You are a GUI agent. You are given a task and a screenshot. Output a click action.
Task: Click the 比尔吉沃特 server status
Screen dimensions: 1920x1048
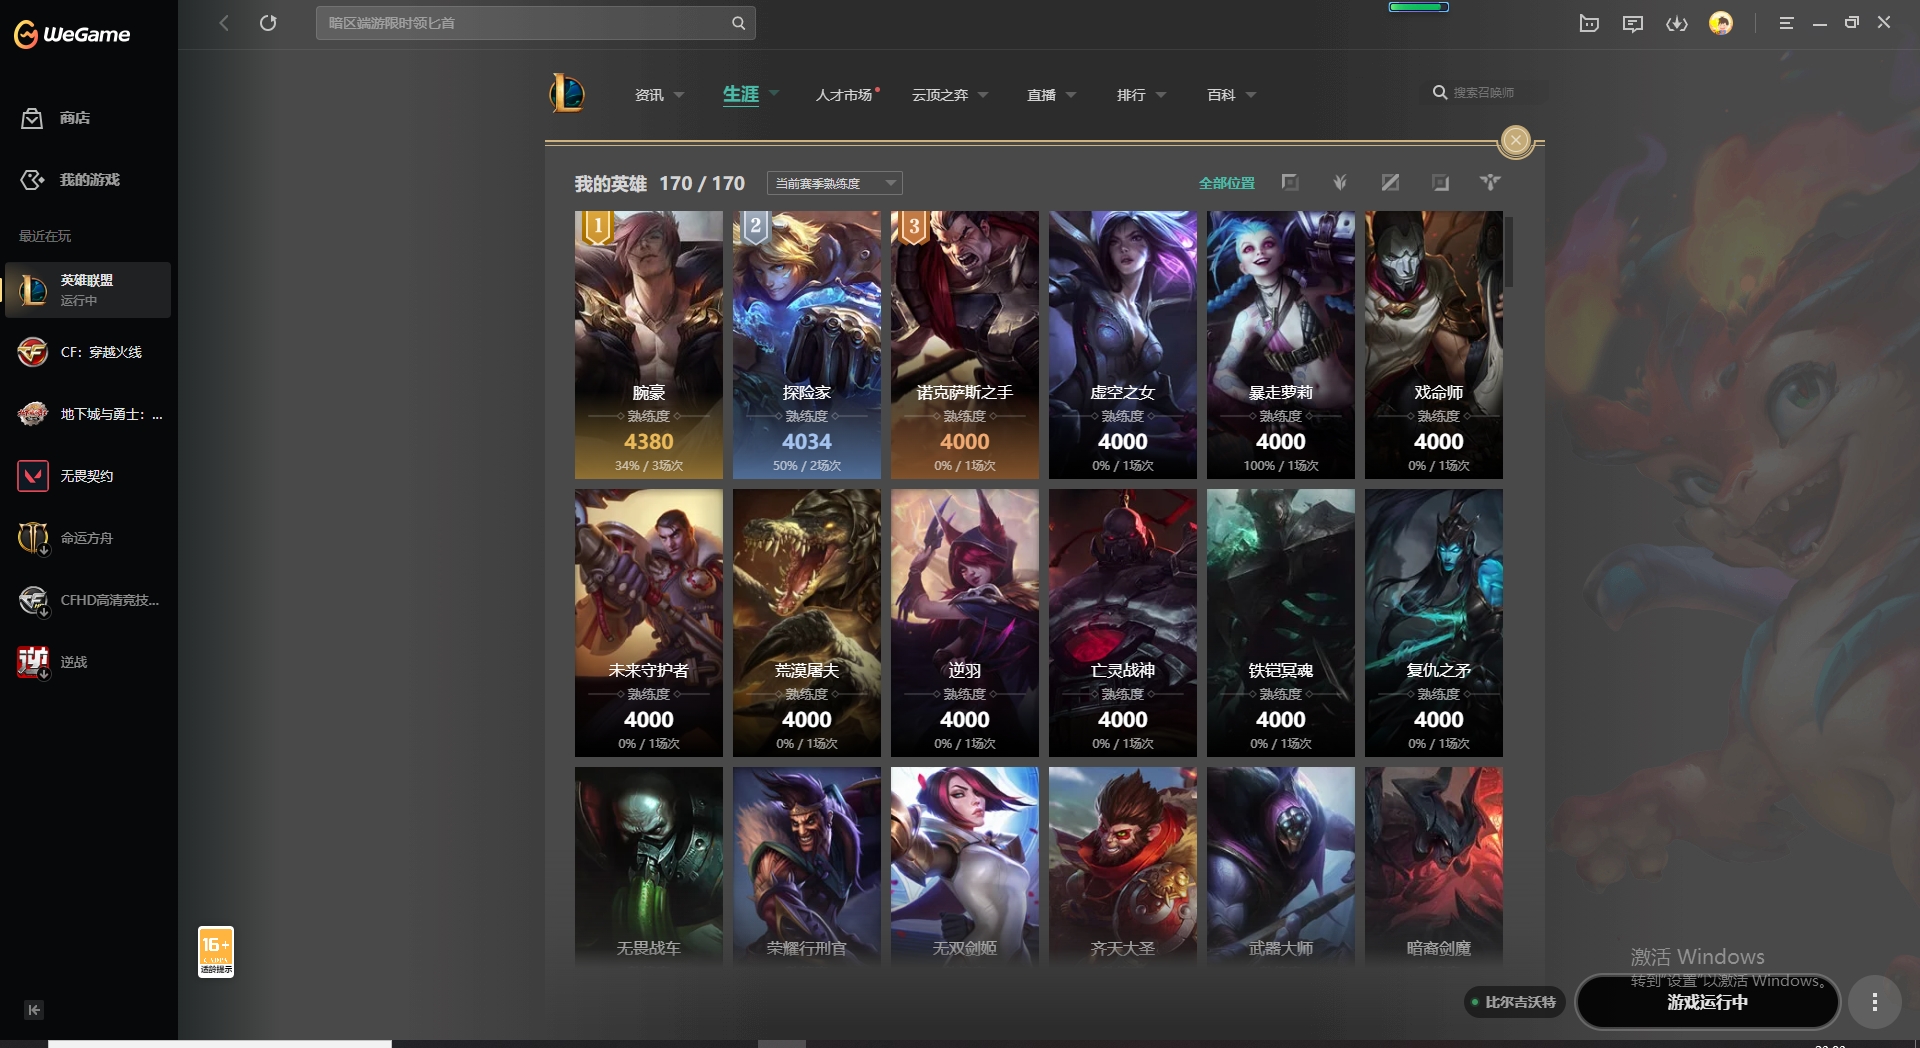[1513, 1002]
